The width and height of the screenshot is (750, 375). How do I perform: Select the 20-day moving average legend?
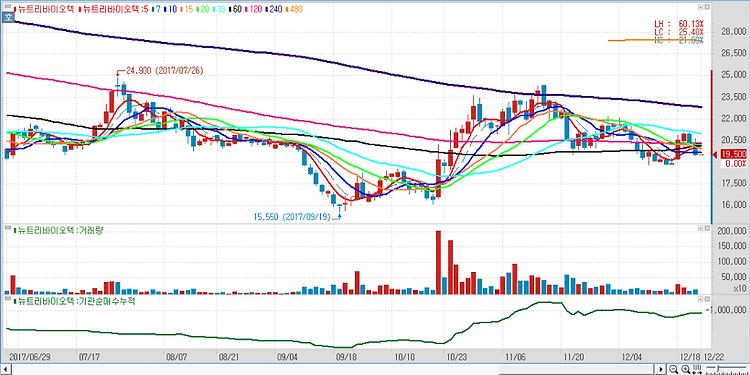point(203,9)
